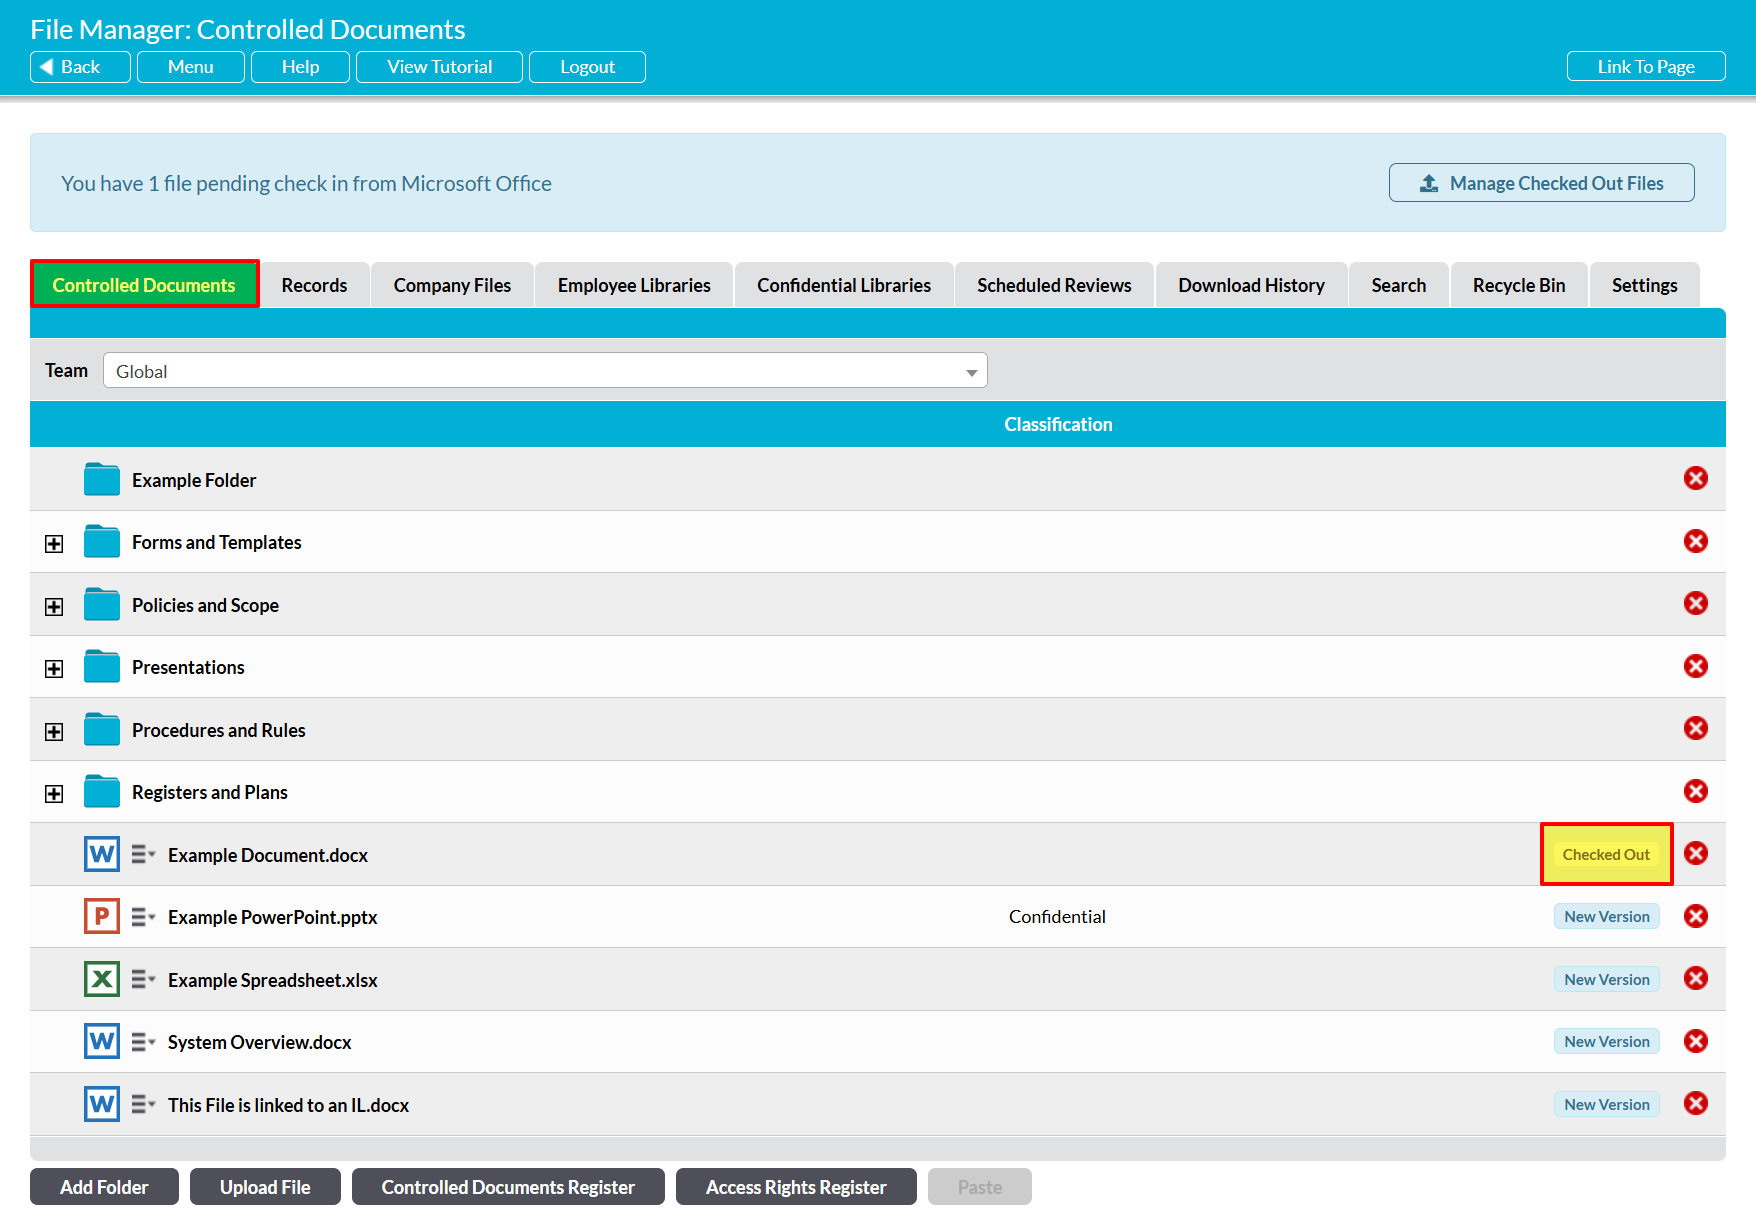Click the Example Folder folder icon
Viewport: 1756px width, 1227px height.
click(102, 480)
